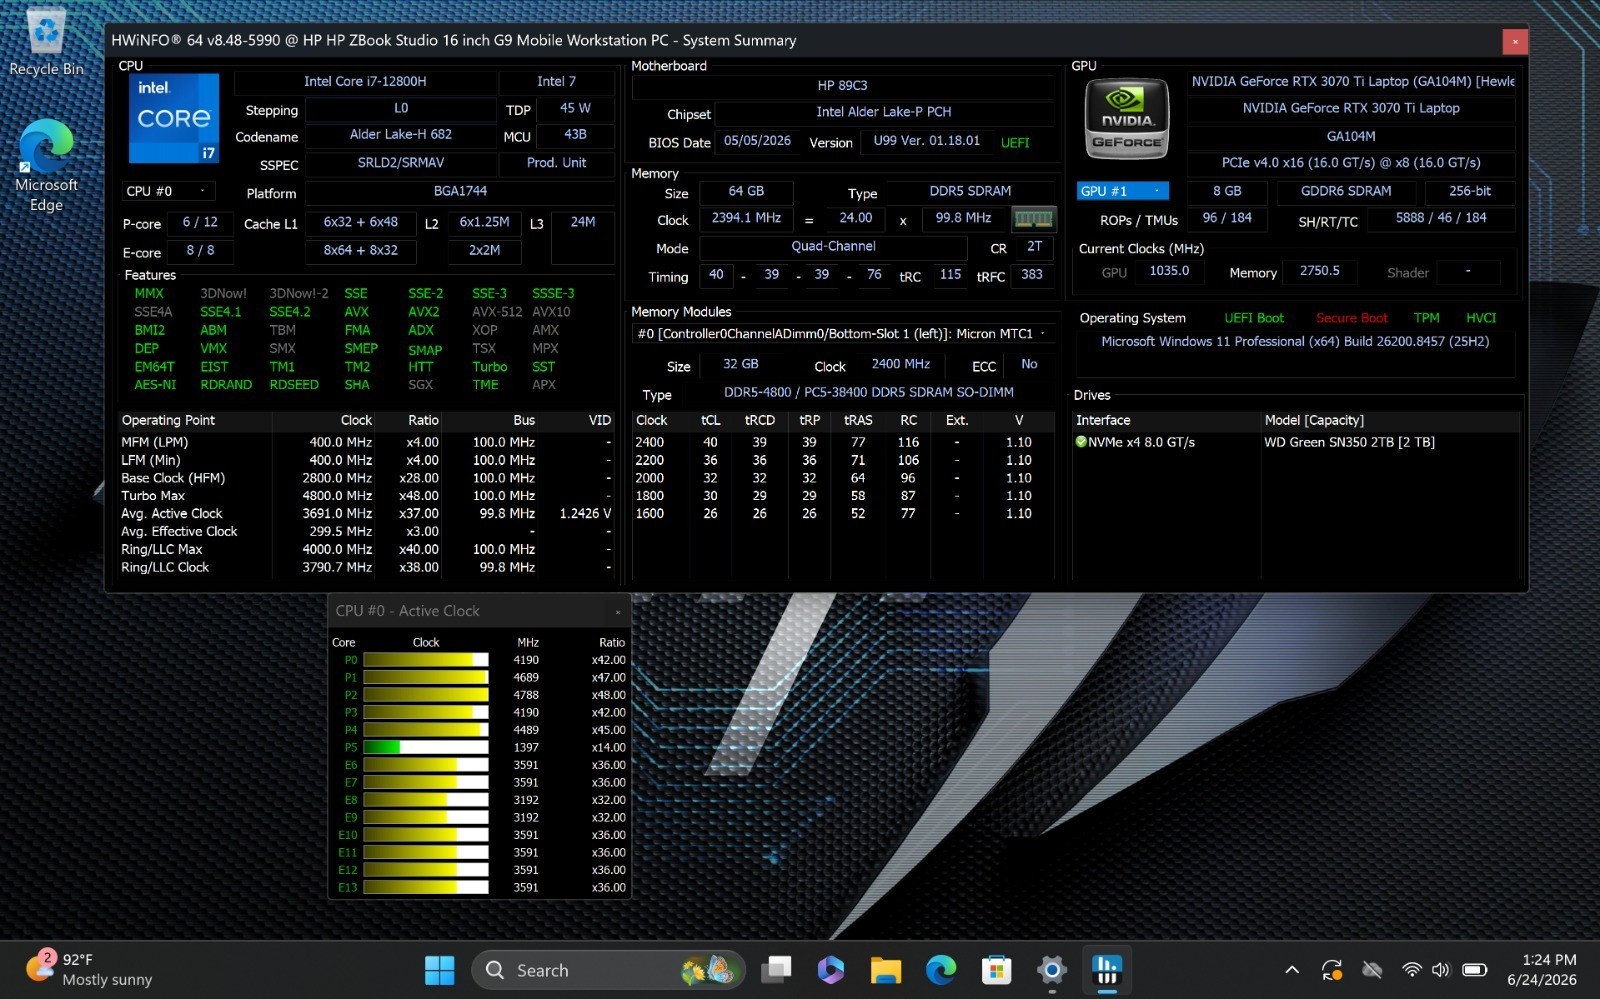1600x999 pixels.
Task: Click the green NVMe drive status icon
Action: pos(1081,442)
